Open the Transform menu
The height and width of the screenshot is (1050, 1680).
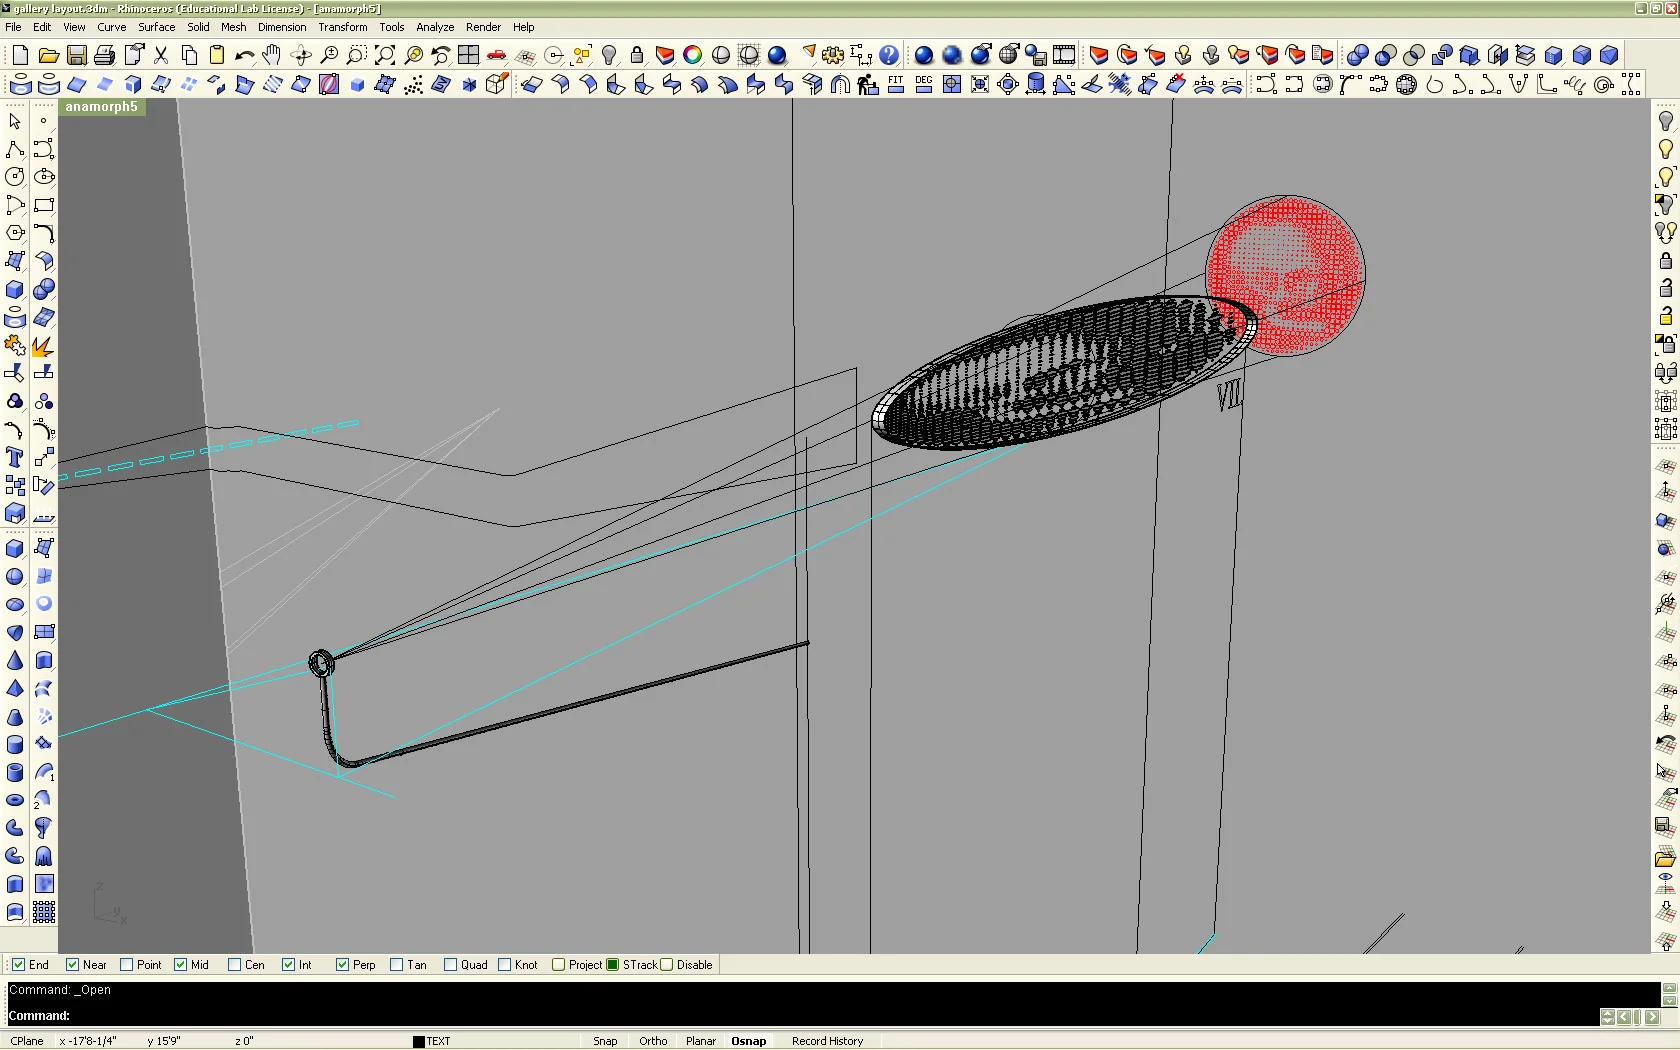click(x=342, y=27)
